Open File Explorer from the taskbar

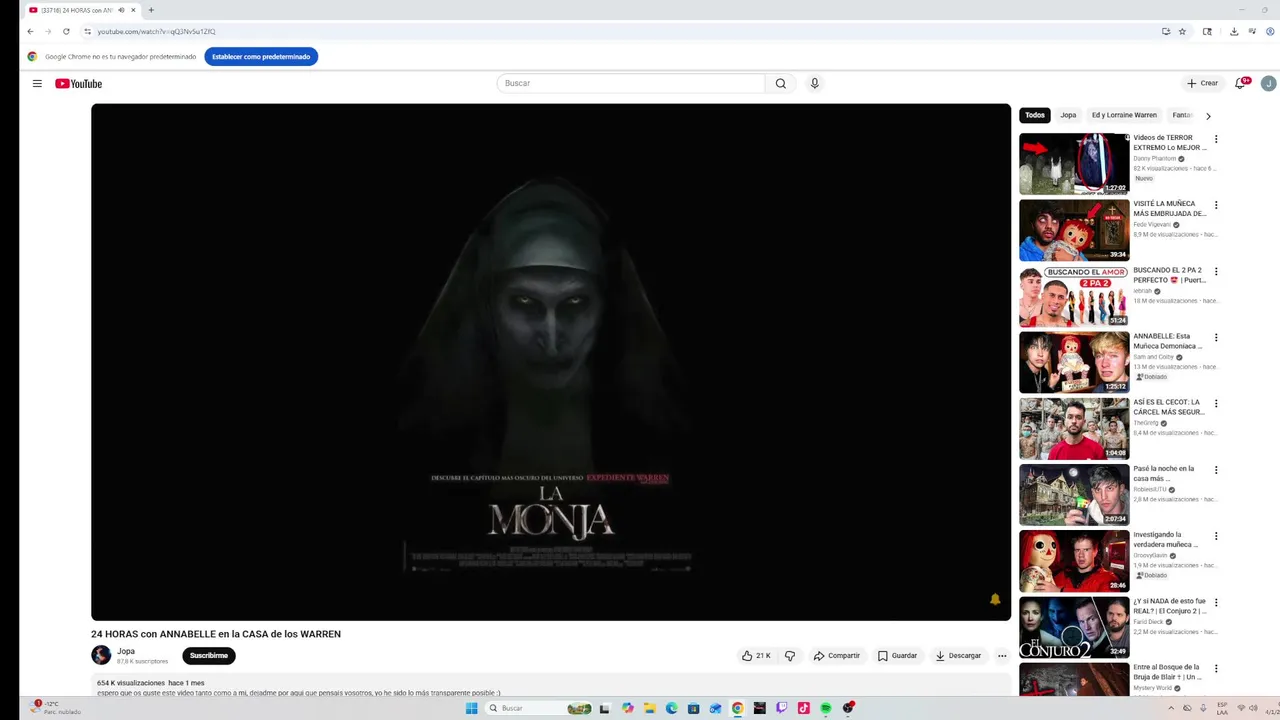pyautogui.click(x=649, y=708)
